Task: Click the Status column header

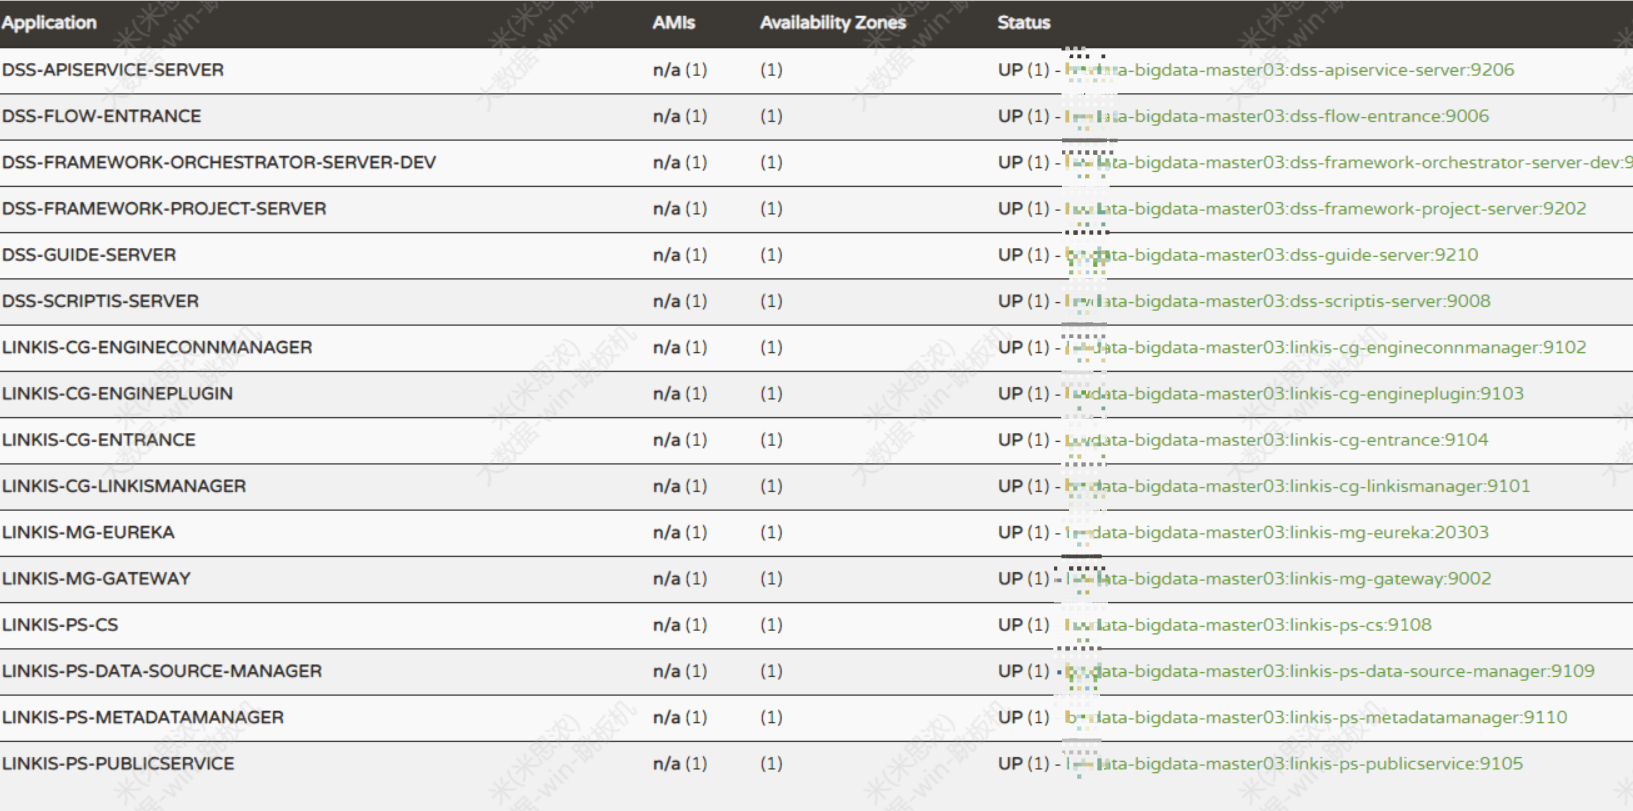Action: pyautogui.click(x=1024, y=22)
